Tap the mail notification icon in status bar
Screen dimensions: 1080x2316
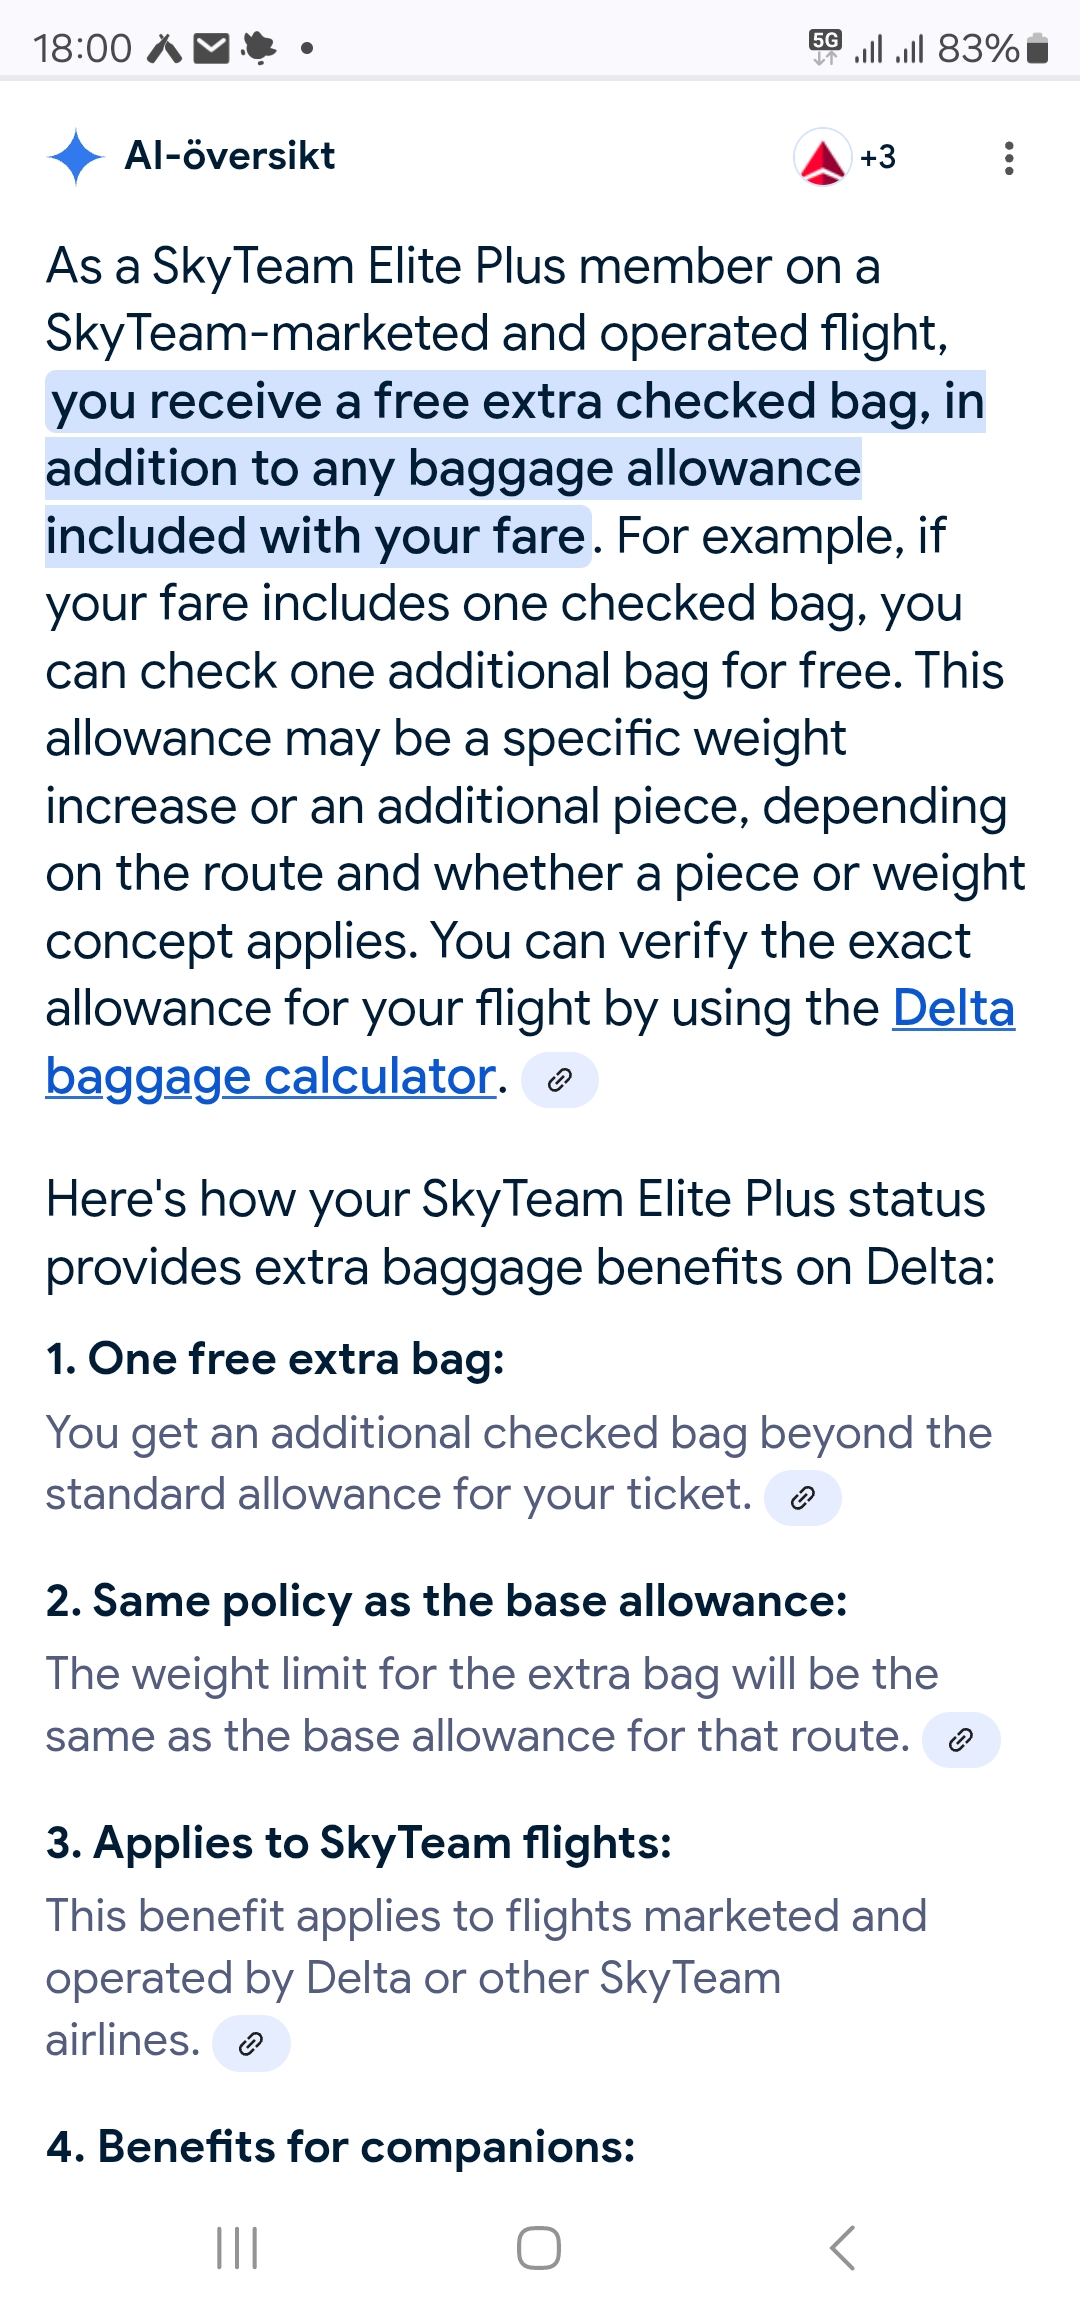tap(211, 48)
